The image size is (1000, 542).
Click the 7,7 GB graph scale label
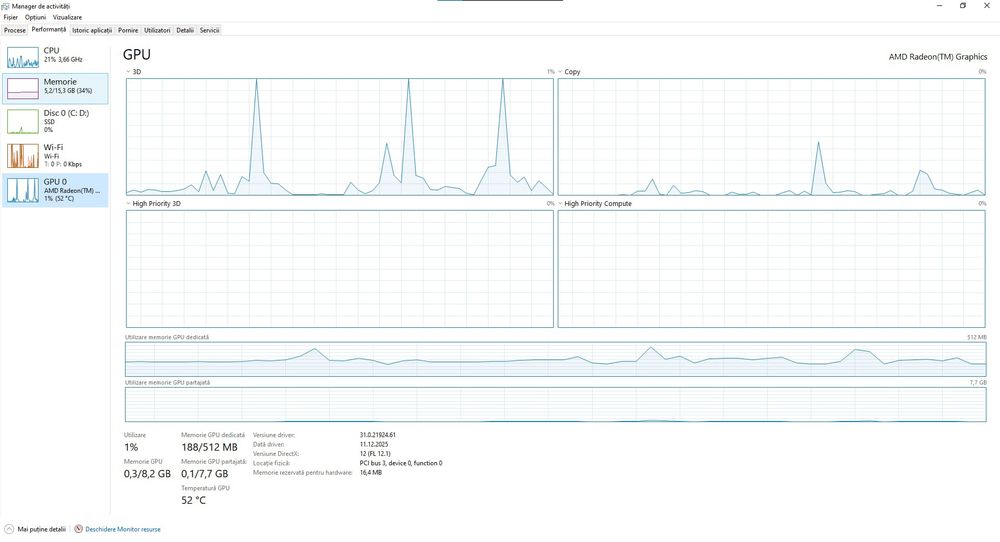tap(978, 383)
